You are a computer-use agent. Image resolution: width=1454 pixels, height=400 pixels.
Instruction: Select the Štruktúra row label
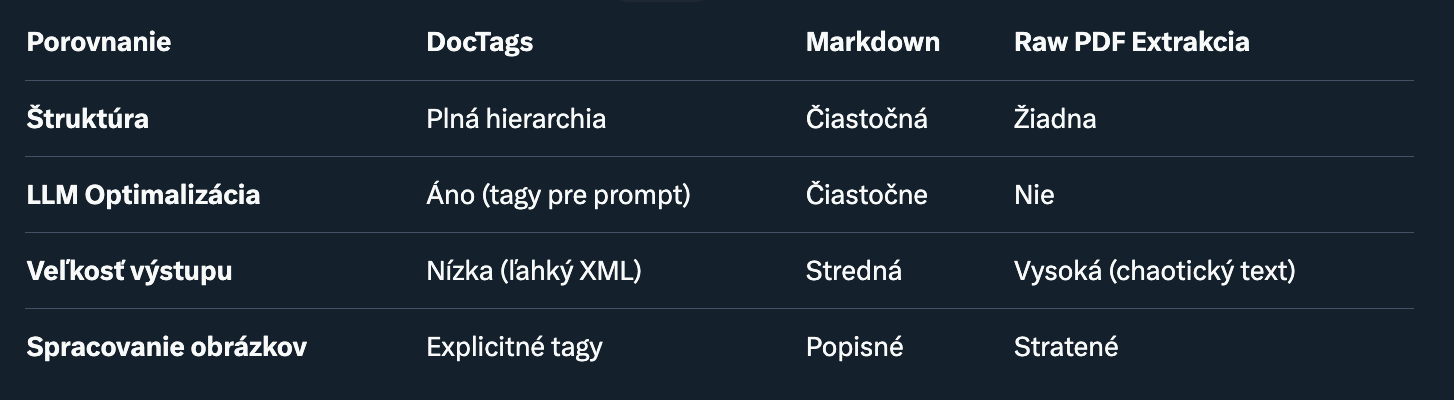87,118
